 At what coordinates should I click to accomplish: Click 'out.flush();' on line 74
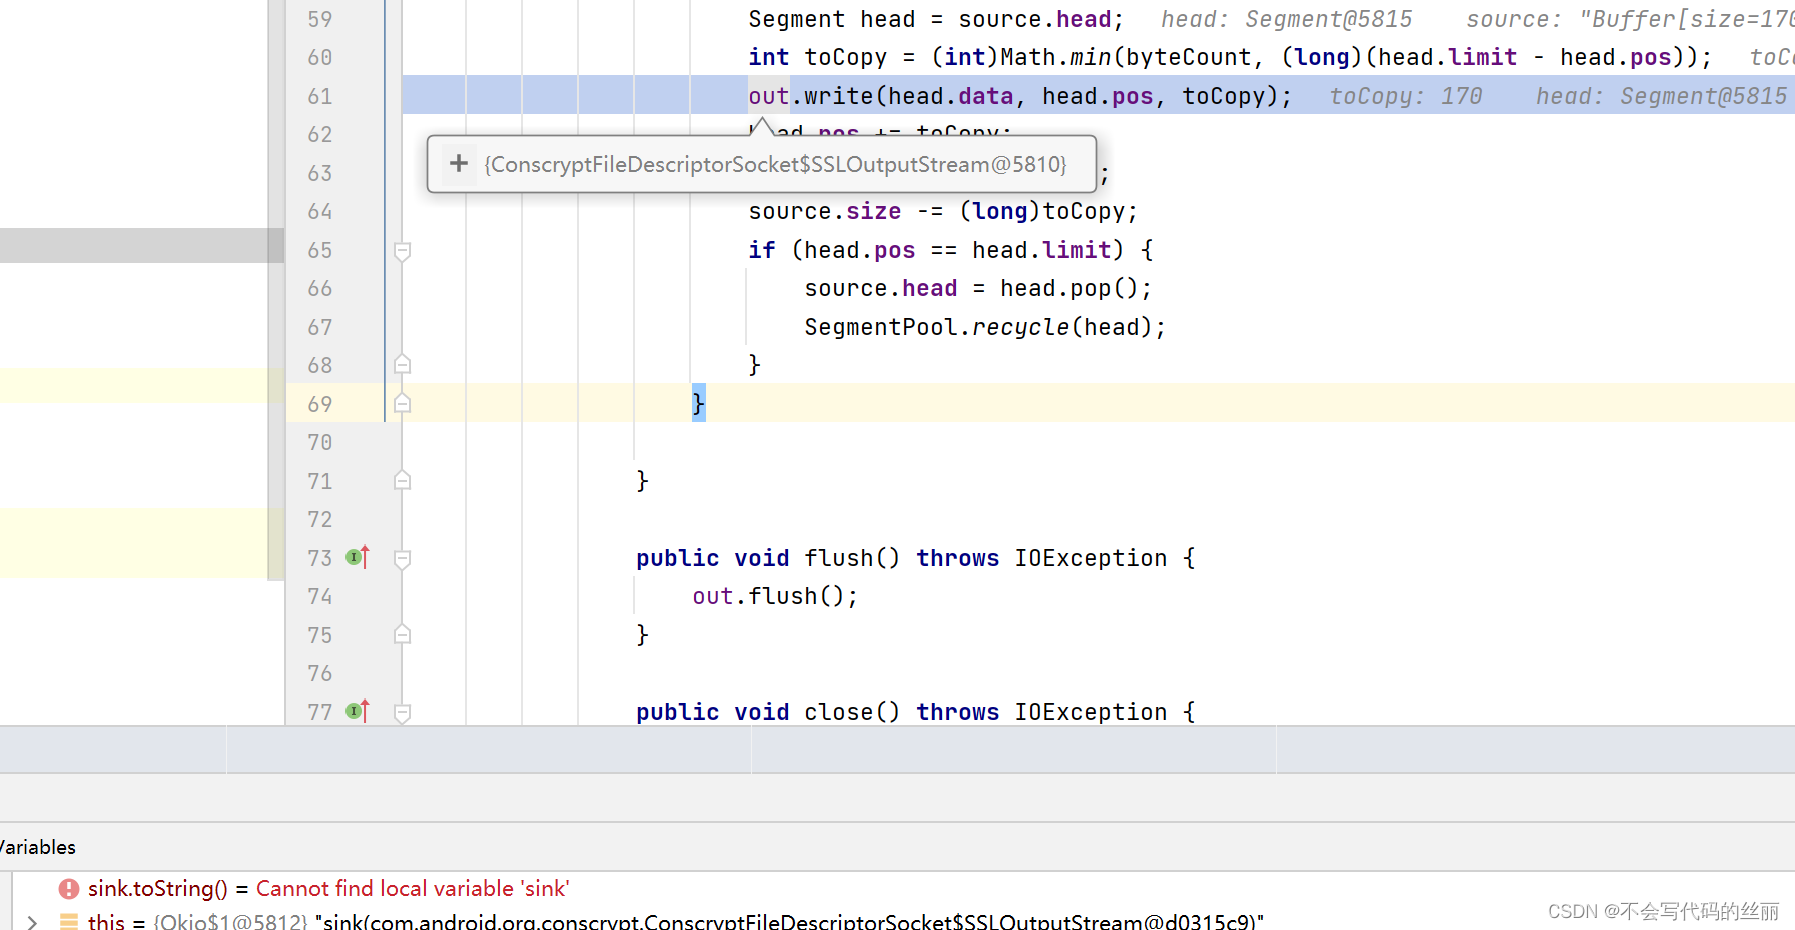coord(775,596)
